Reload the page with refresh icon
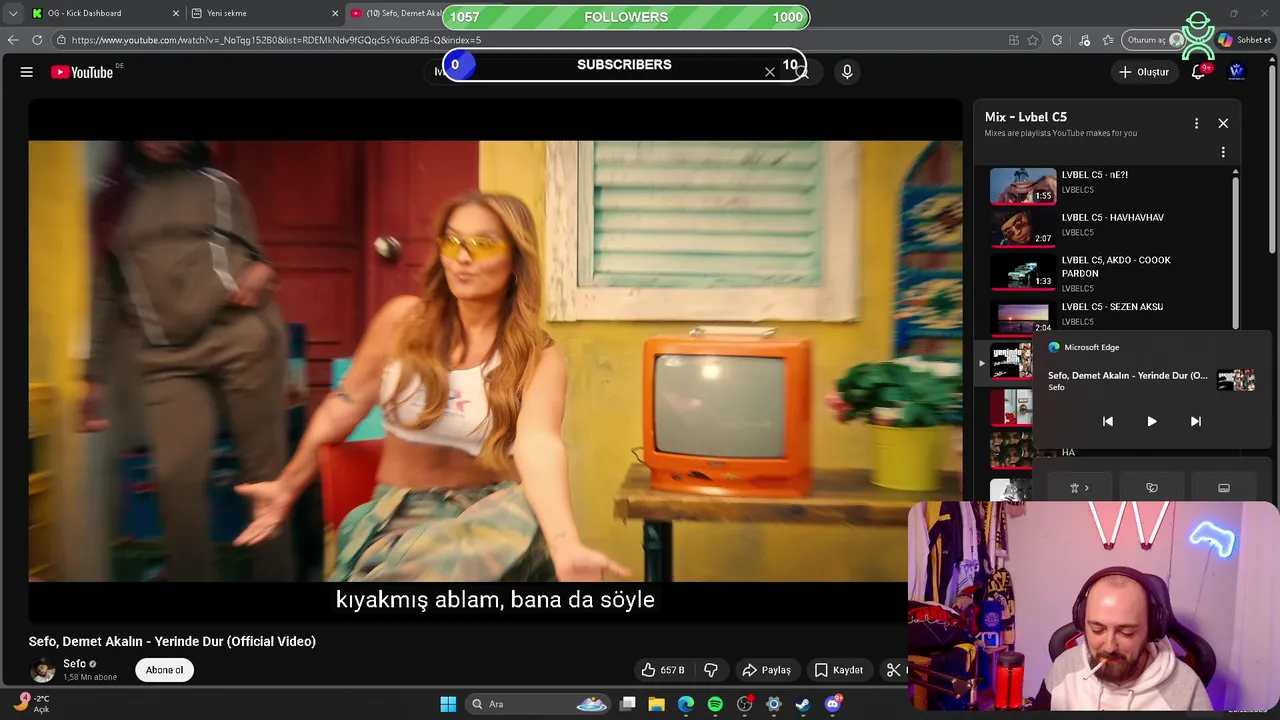This screenshot has height=720, width=1280. 37,40
